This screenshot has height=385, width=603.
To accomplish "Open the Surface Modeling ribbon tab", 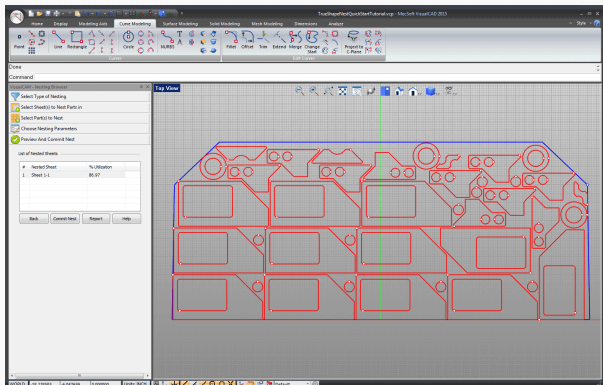I will click(x=180, y=24).
